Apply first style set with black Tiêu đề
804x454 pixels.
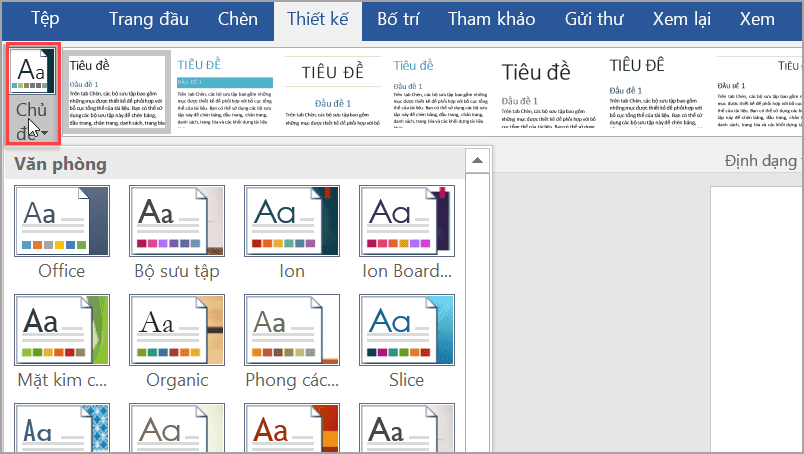click(x=117, y=92)
